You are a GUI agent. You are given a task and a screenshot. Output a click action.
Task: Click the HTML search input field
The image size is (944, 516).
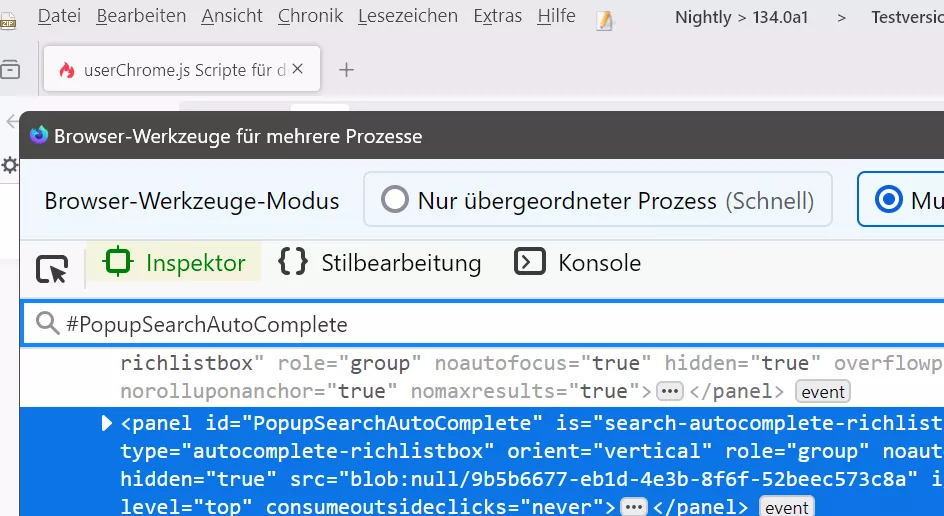point(480,324)
